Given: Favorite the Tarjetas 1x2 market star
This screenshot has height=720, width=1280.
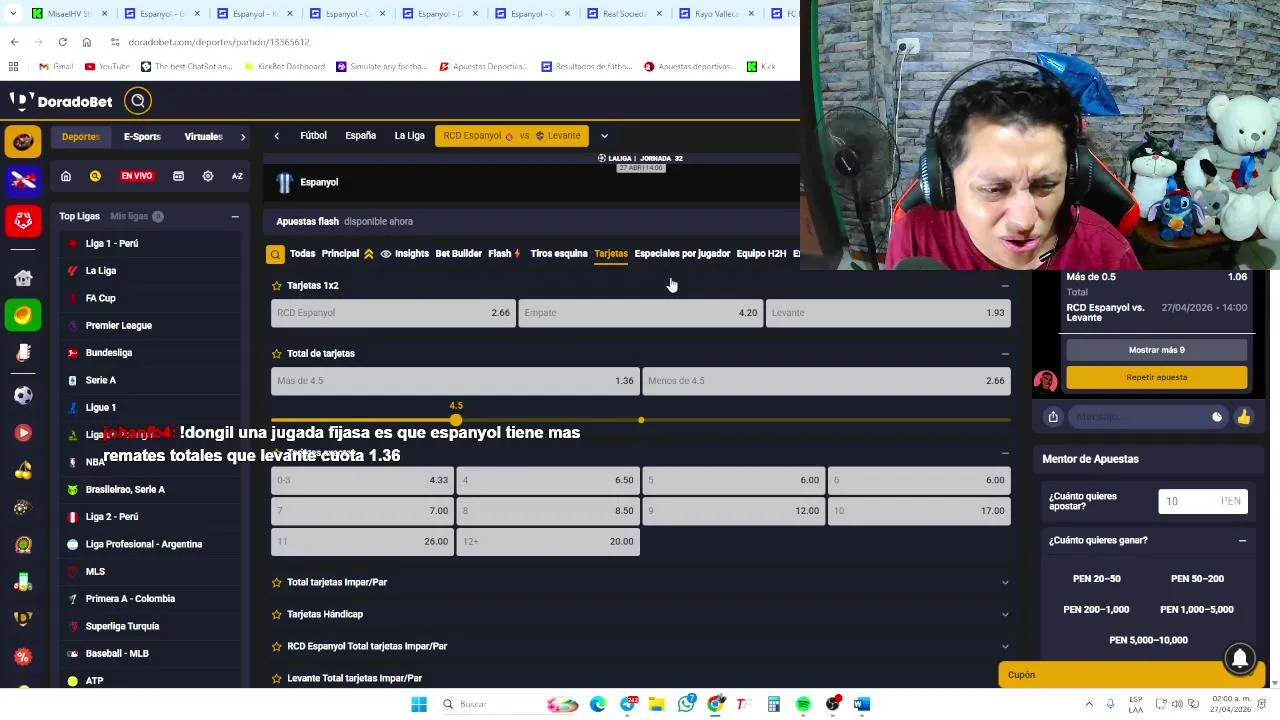Looking at the screenshot, I should click(277, 286).
